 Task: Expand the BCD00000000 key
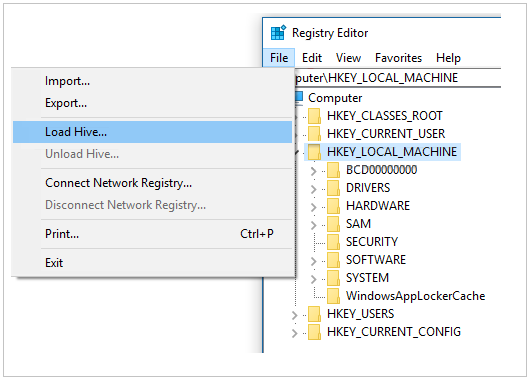pos(314,171)
